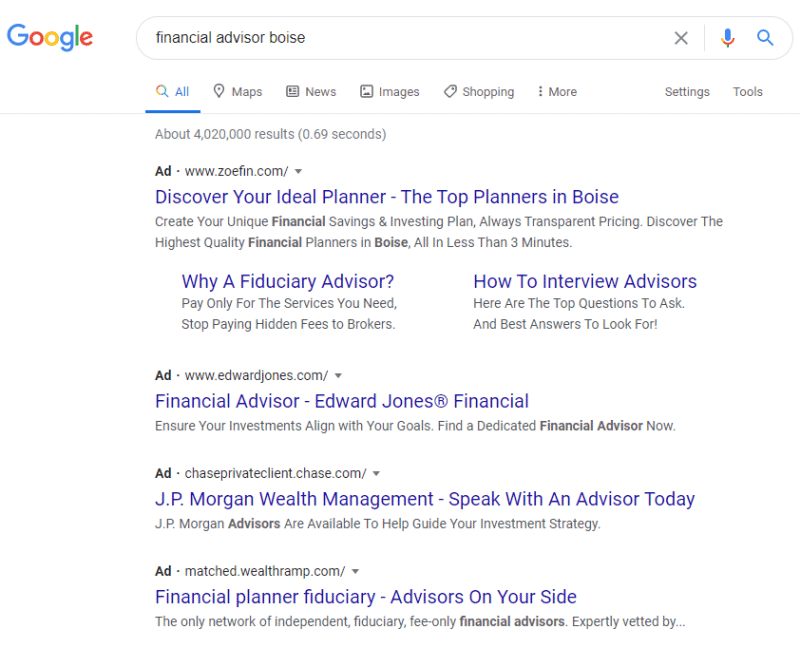Expand edwardjones.com ad dropdown arrow
This screenshot has width=800, height=648.
tap(338, 376)
